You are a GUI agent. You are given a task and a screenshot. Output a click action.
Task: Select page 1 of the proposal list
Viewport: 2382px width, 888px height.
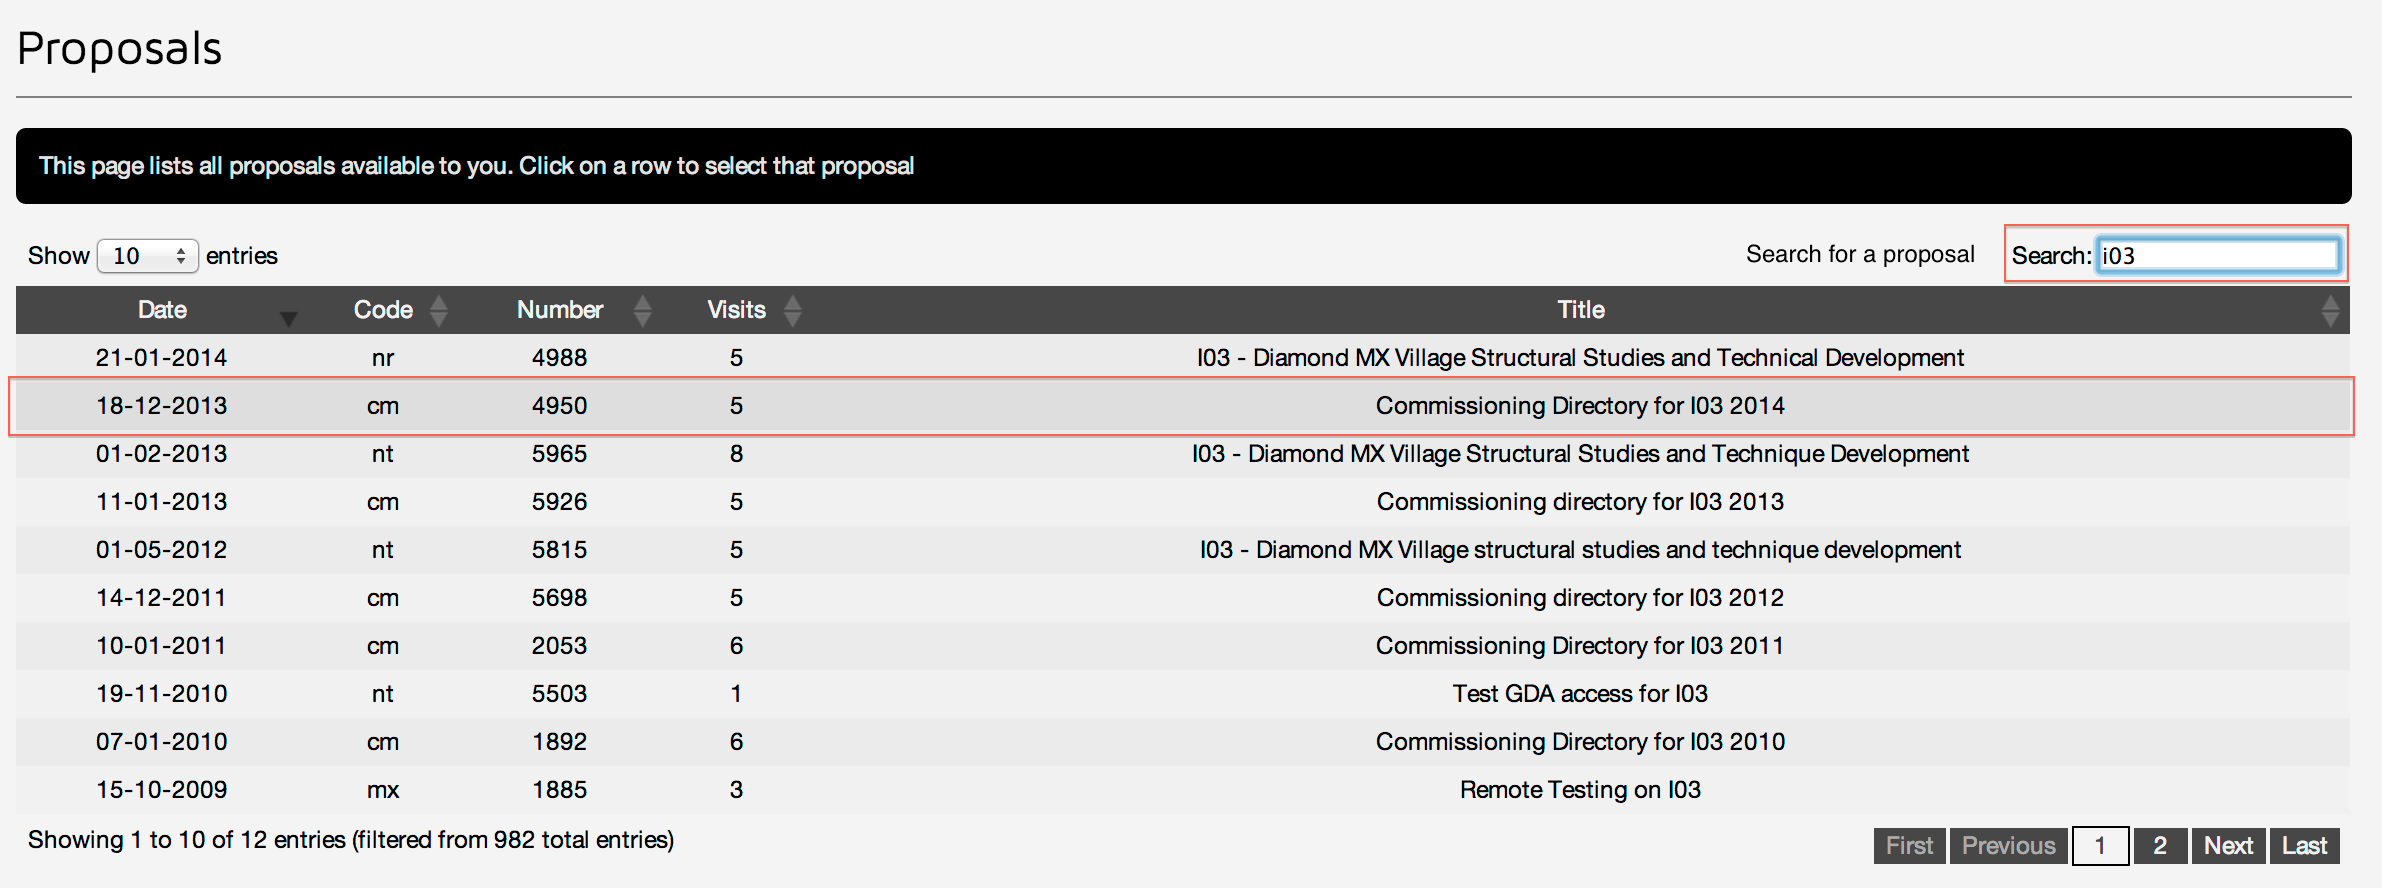(2100, 845)
